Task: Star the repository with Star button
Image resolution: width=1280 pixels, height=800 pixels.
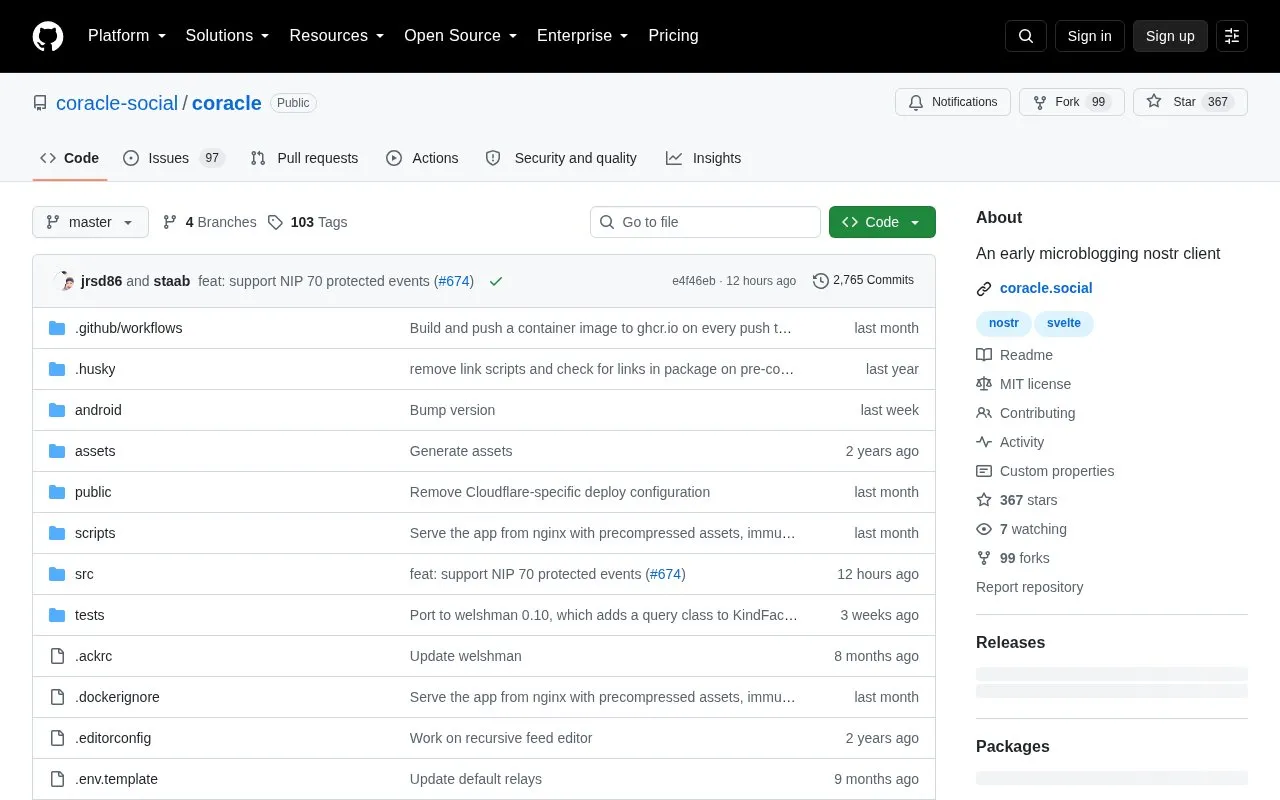Action: (x=1190, y=102)
